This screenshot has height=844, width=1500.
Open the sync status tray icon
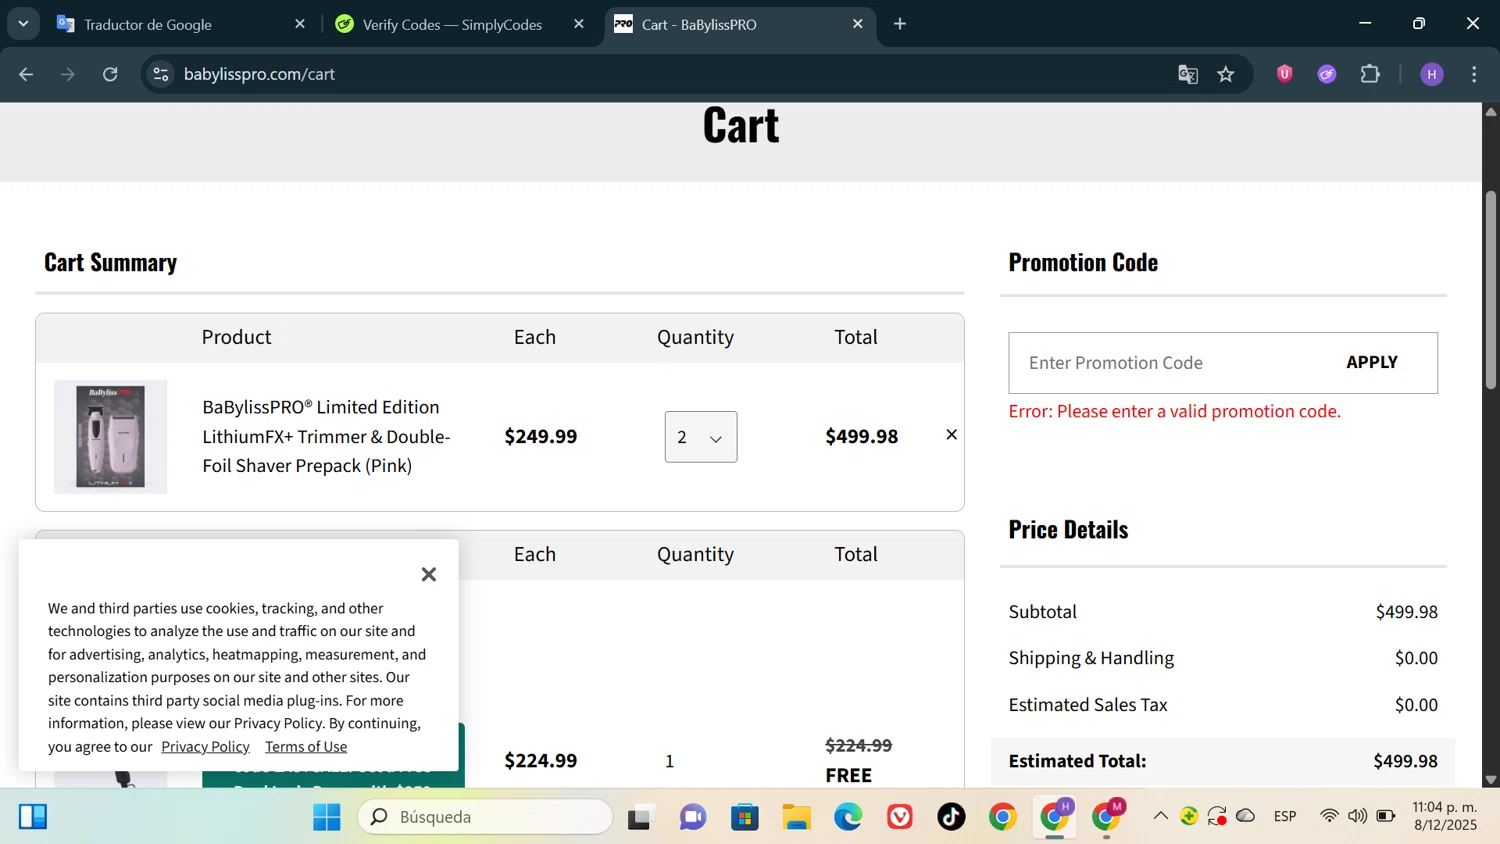coord(1217,816)
